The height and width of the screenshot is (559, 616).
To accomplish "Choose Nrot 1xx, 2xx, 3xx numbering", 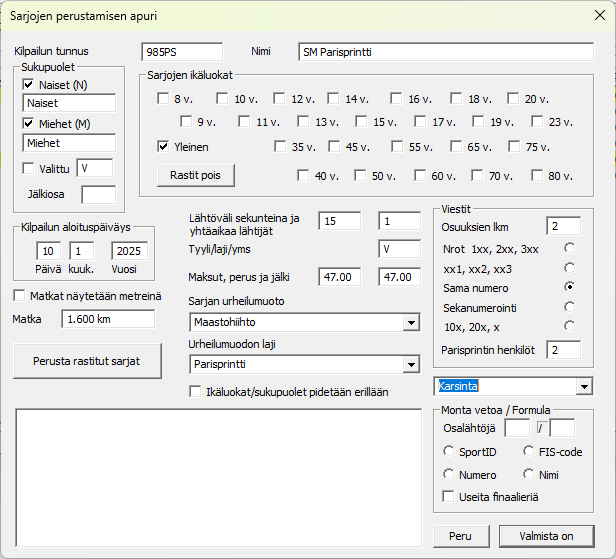I will [570, 247].
